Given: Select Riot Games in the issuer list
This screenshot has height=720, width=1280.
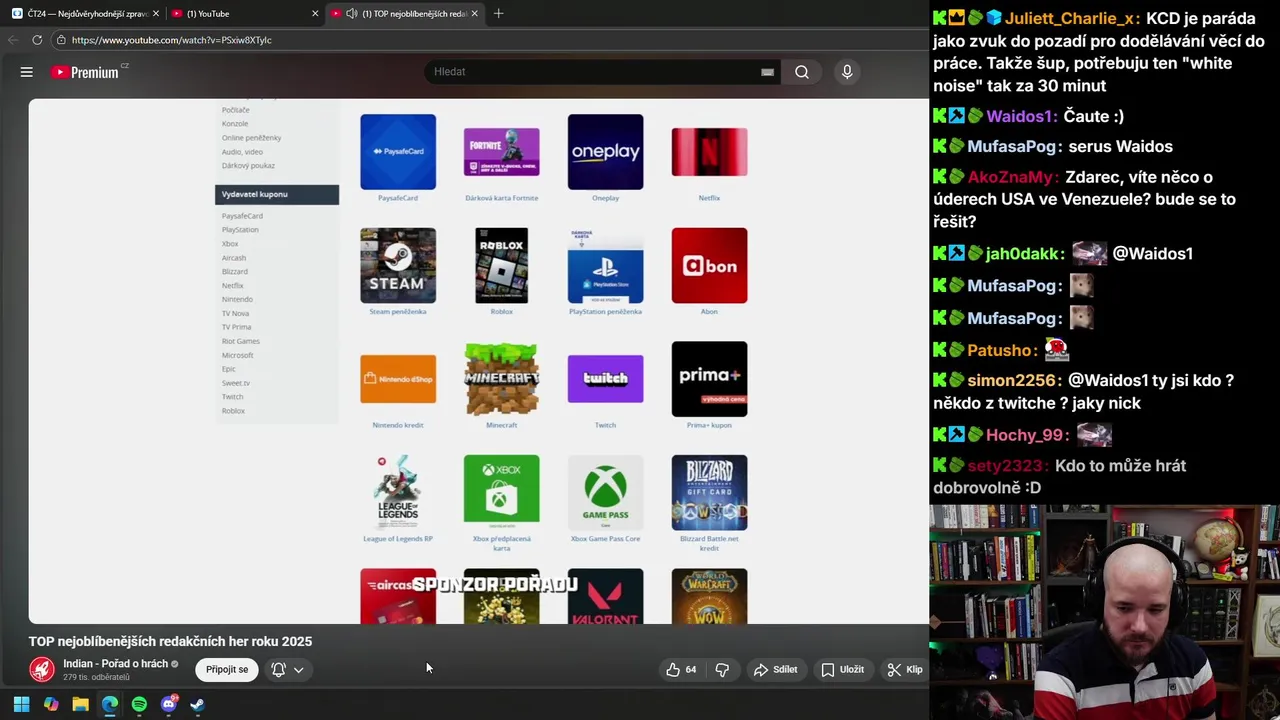Looking at the screenshot, I should click(241, 341).
